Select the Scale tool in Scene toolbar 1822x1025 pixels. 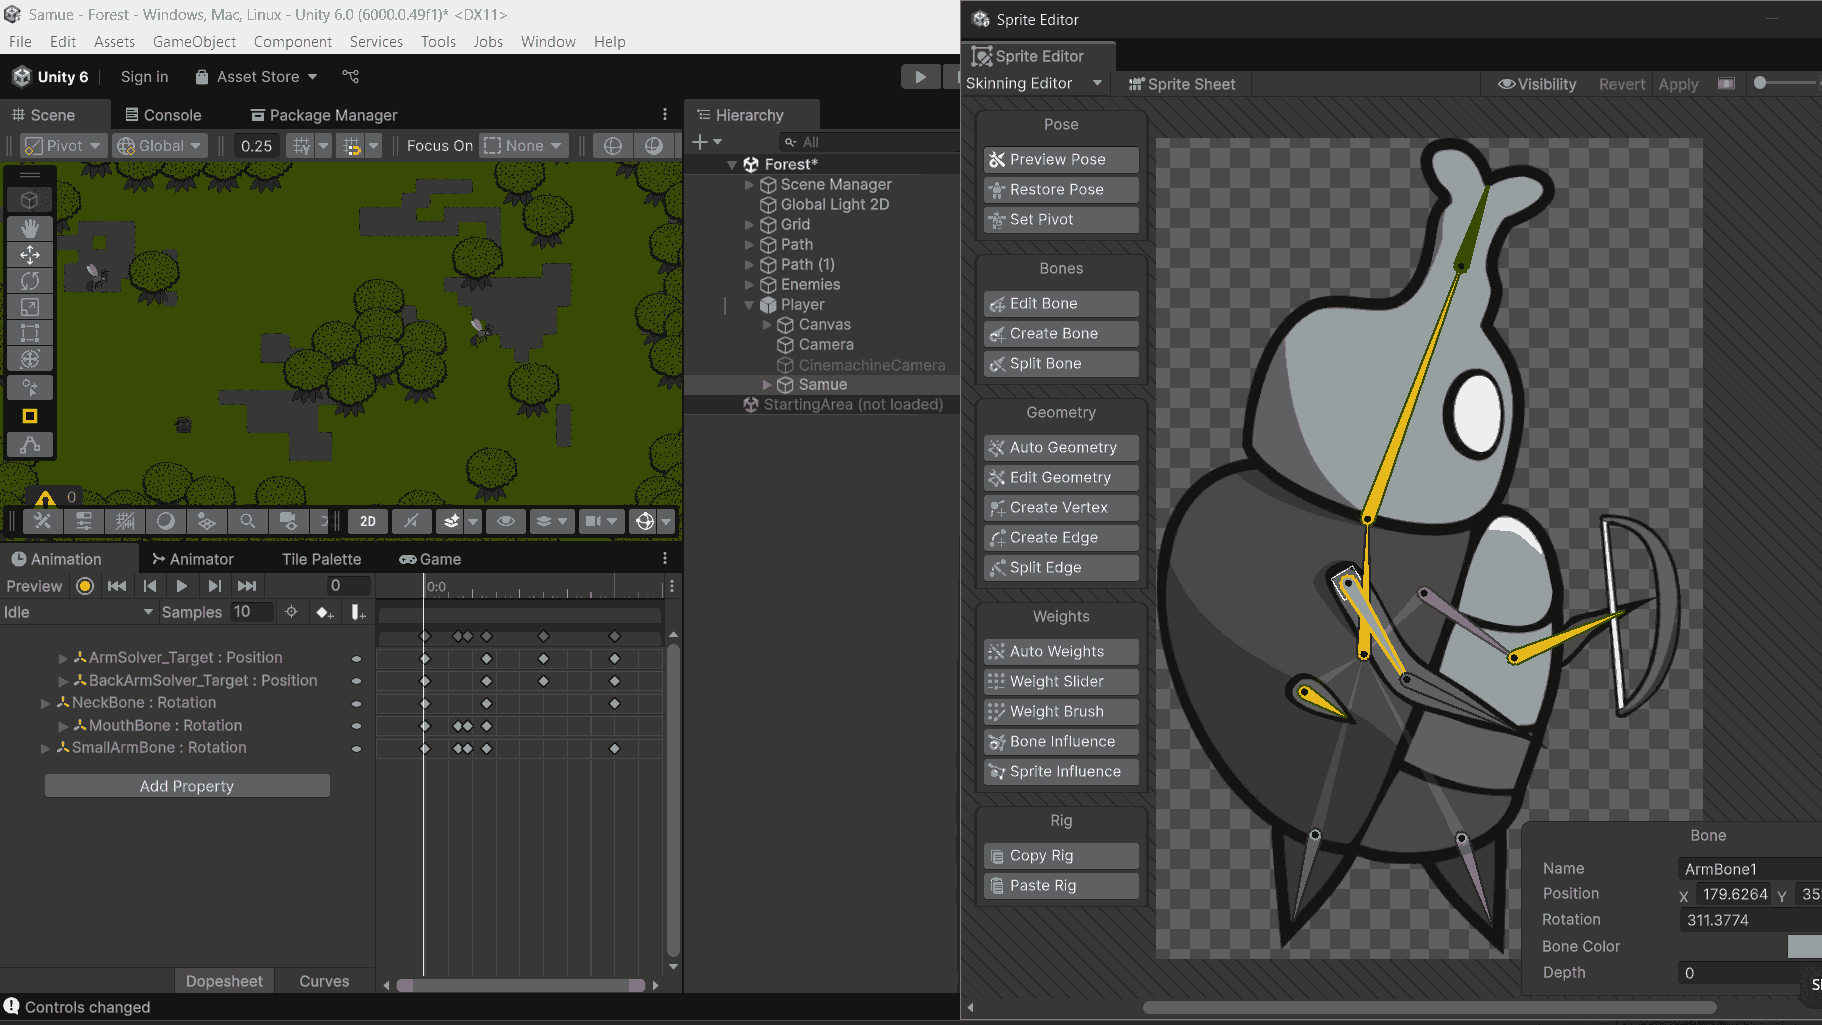coord(30,307)
